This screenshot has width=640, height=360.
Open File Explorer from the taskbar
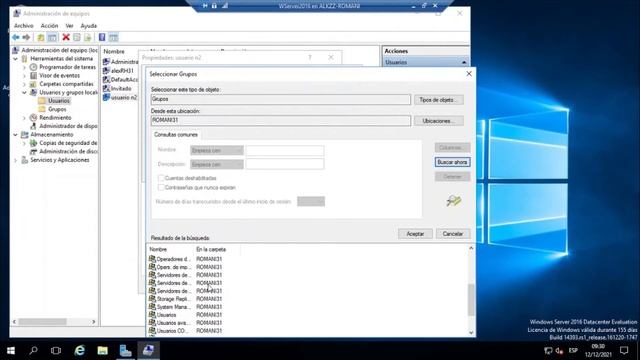[x=102, y=351]
